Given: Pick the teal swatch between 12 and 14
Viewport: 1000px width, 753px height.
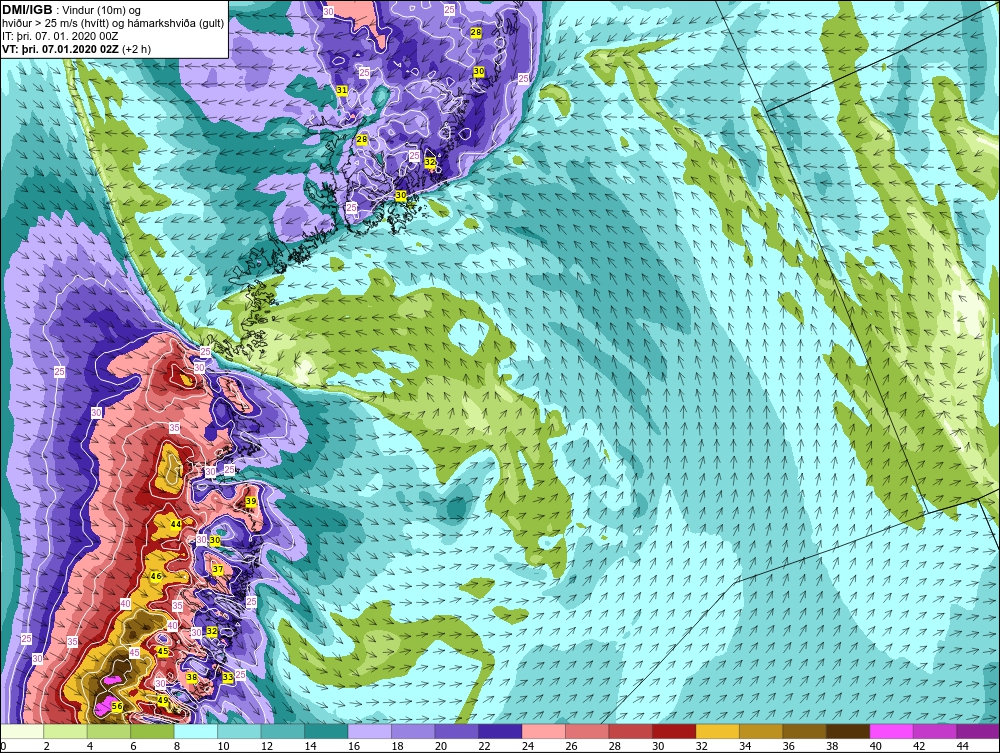Looking at the screenshot, I should point(283,731).
